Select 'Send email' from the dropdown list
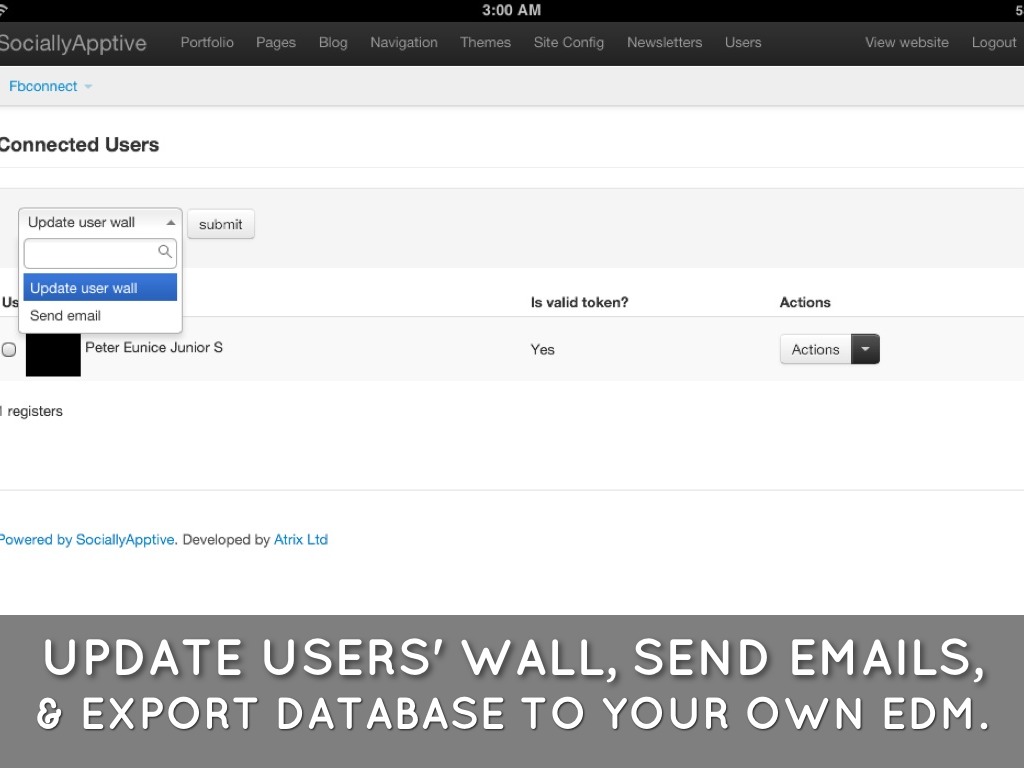Screen dimensions: 1024x768 click(x=66, y=316)
